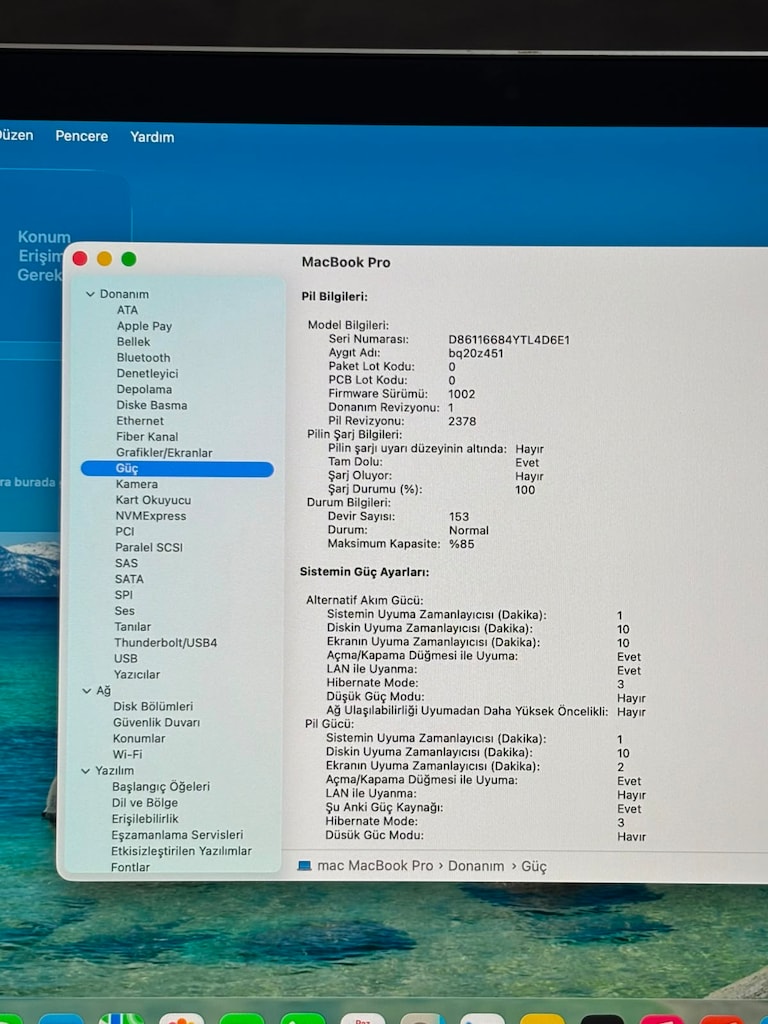Select Kart Okuyucu in the sidebar
Screen dimensions: 768x1024
[x=153, y=500]
